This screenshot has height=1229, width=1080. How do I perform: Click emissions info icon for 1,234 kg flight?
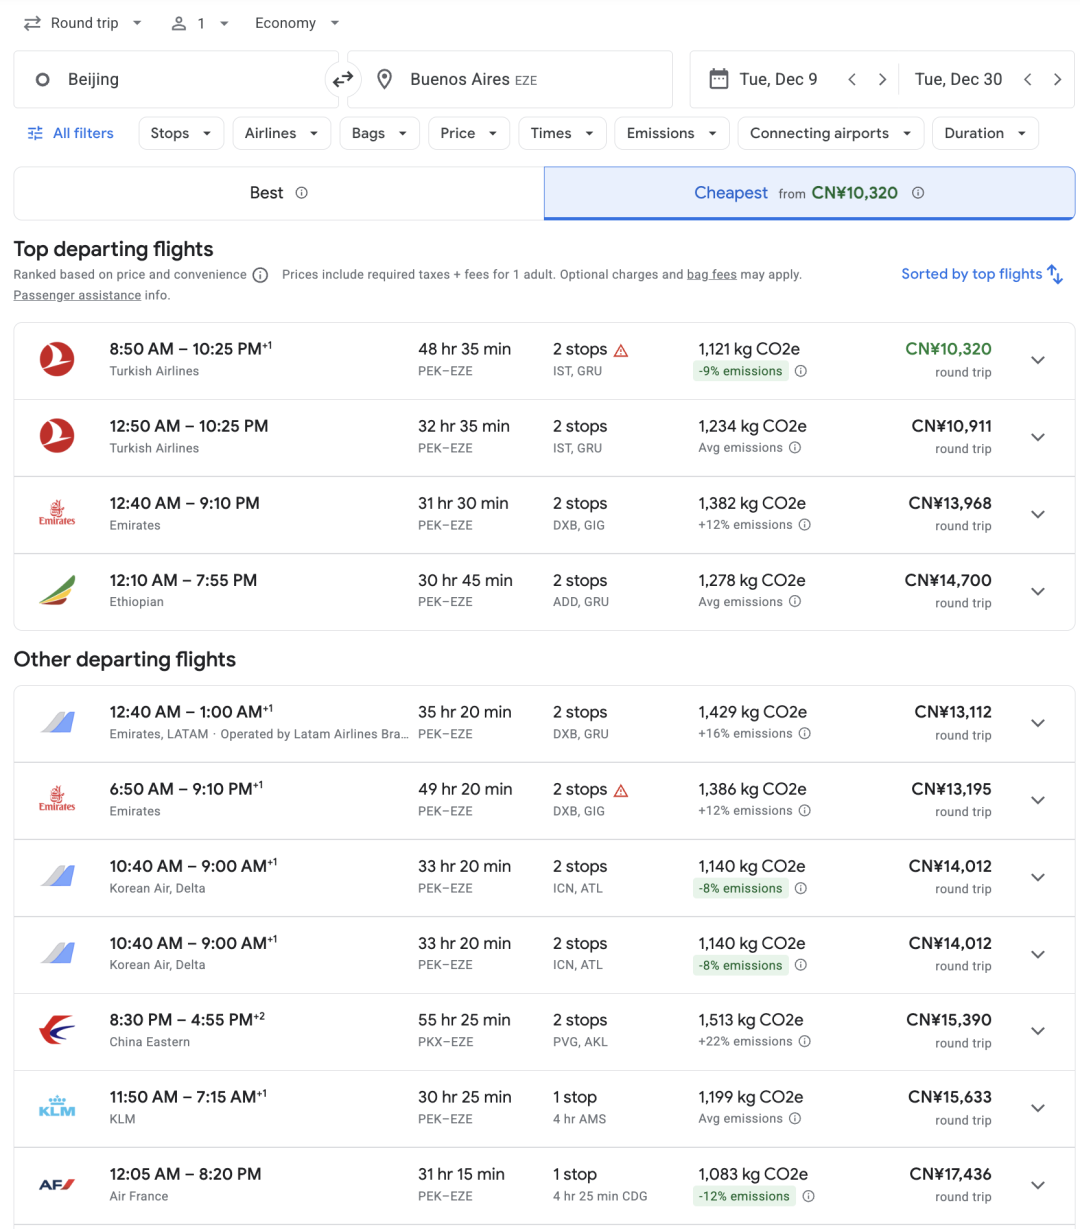coord(795,448)
